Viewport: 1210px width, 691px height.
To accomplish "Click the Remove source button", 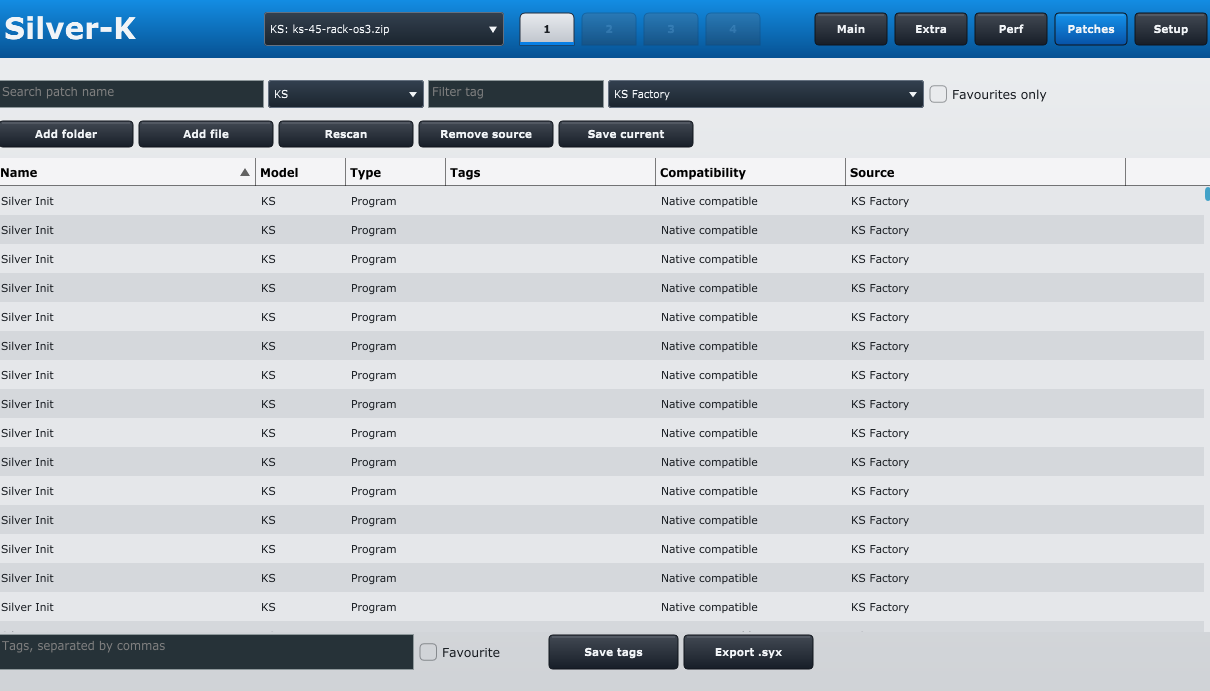I will click(486, 134).
